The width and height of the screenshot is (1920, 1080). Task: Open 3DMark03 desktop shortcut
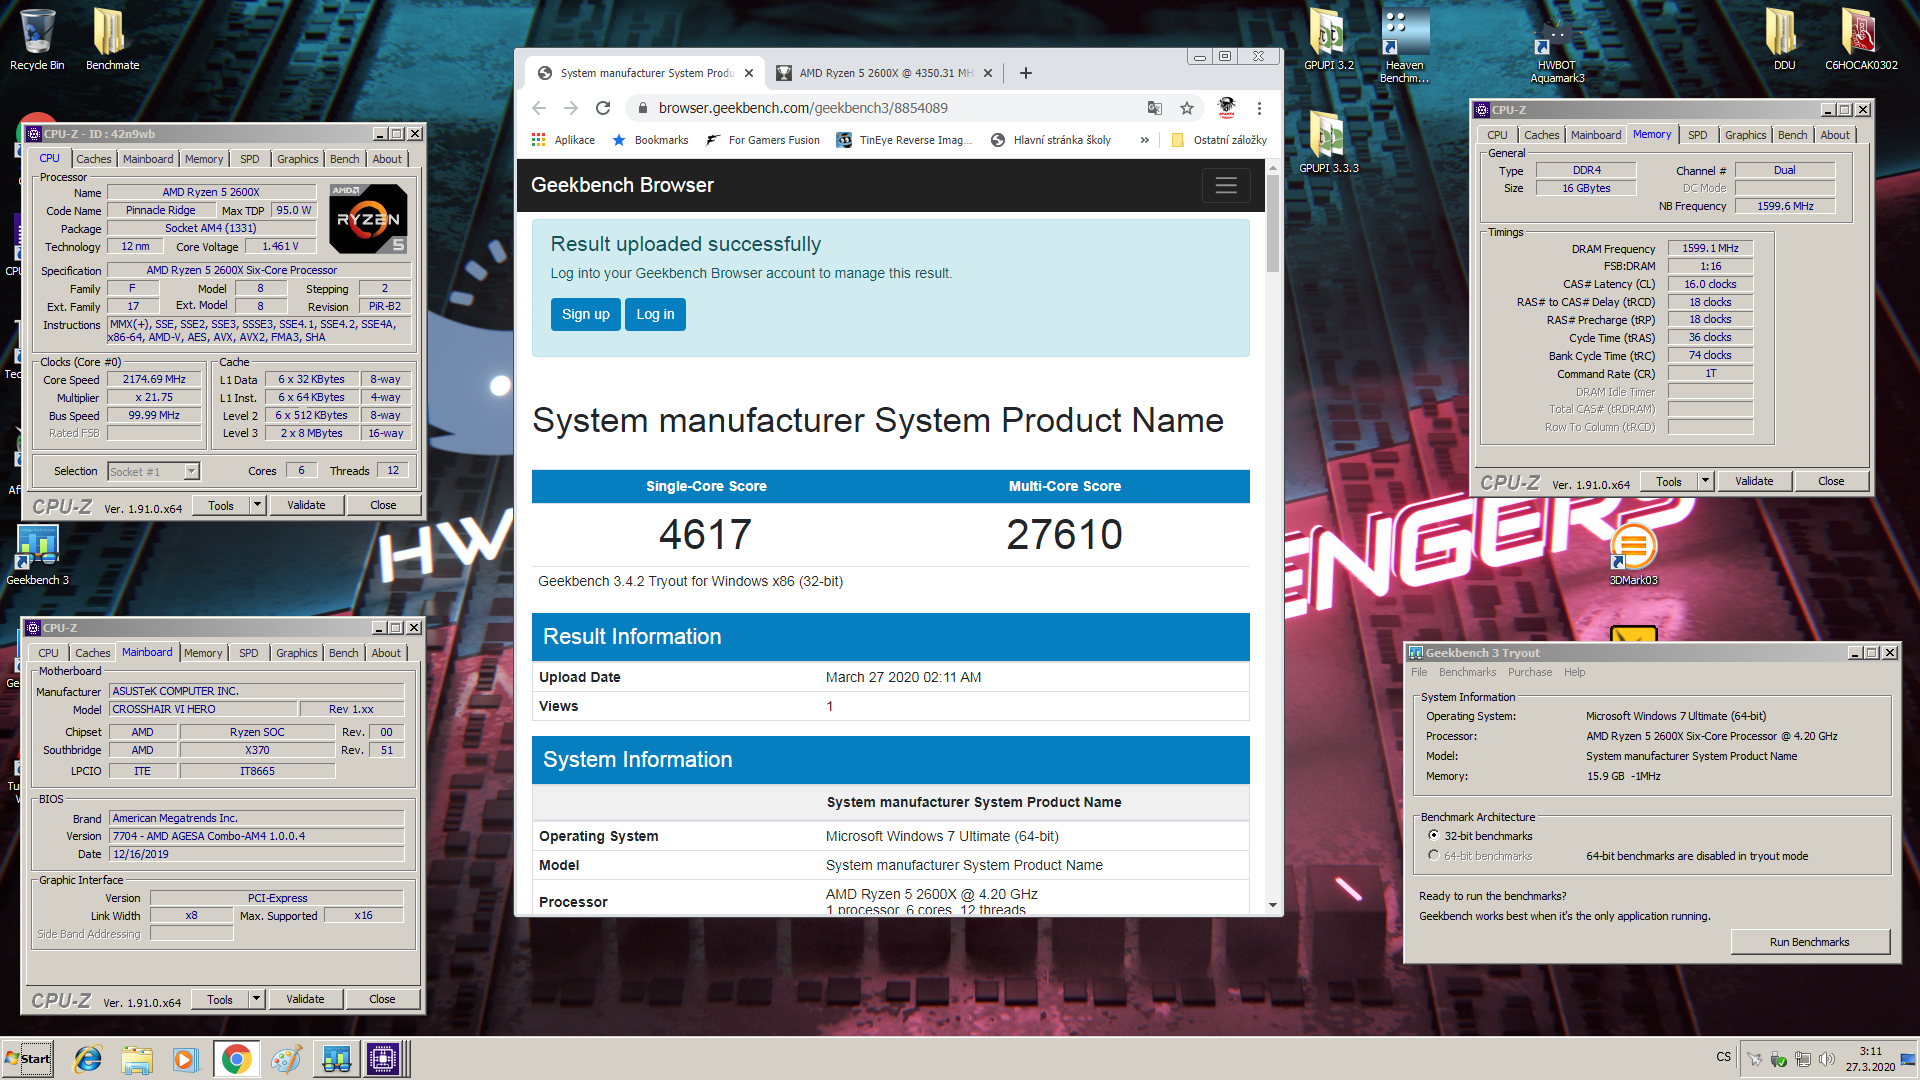[1633, 555]
